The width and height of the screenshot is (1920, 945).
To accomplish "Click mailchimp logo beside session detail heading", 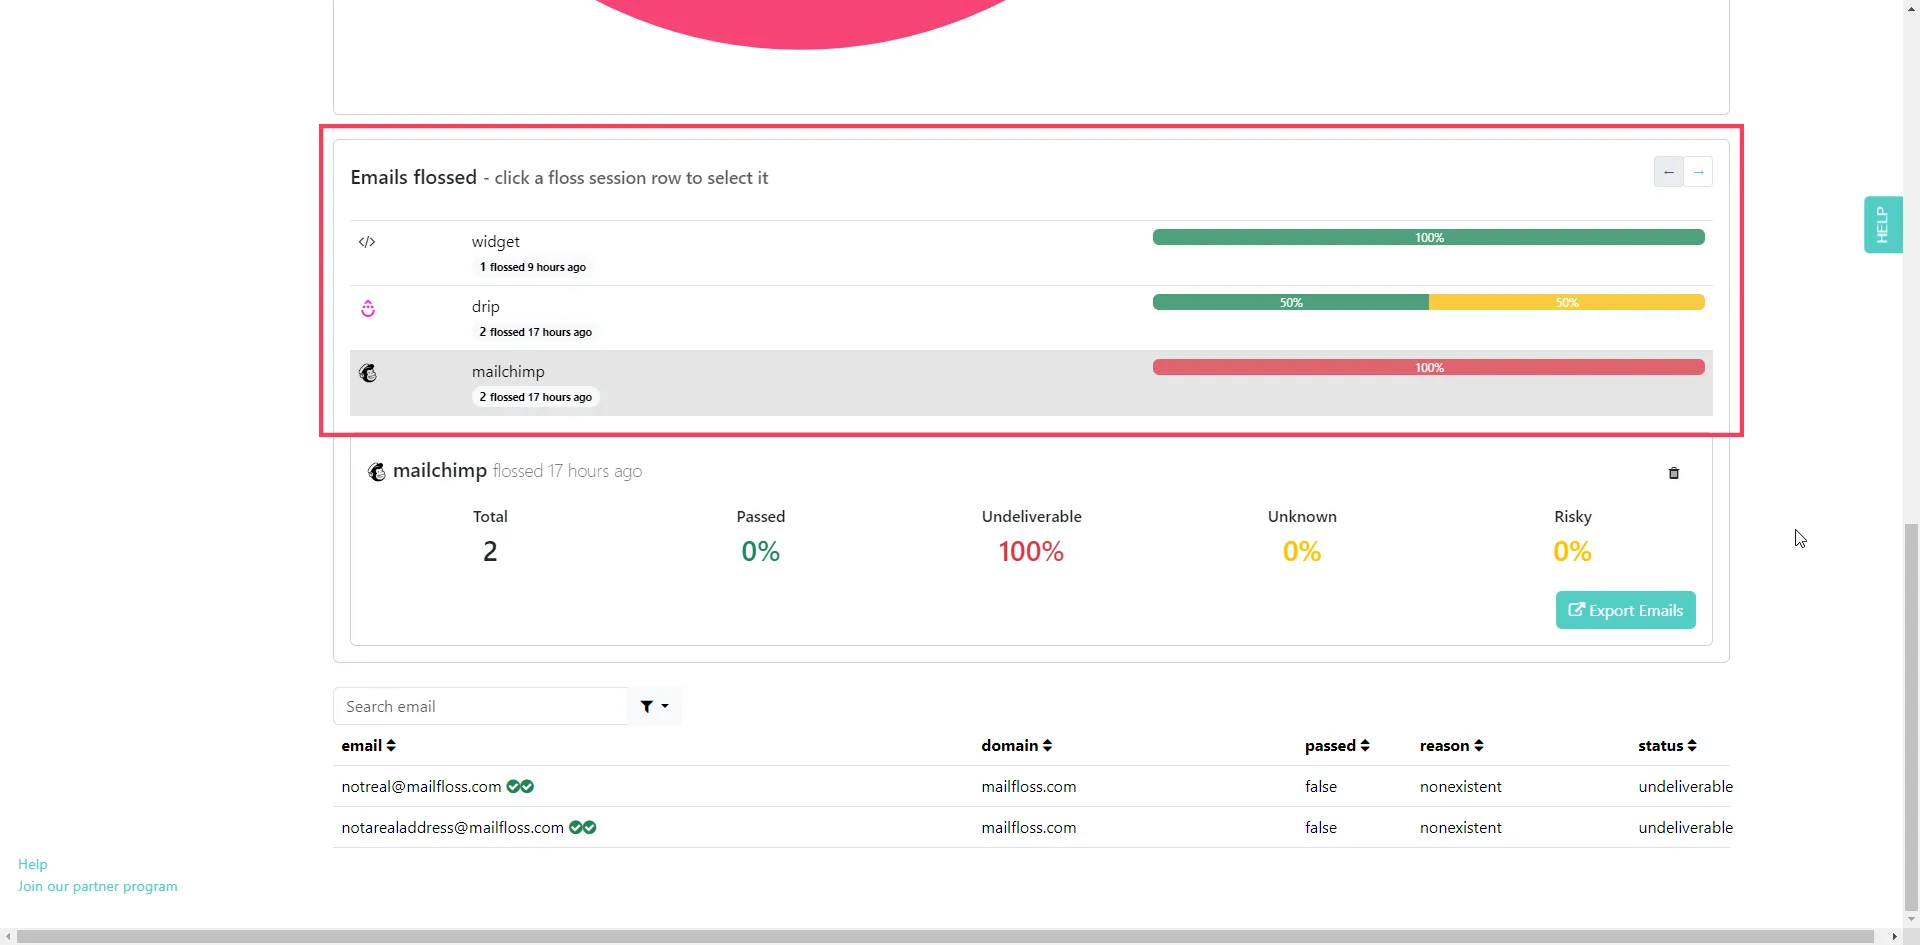I will [x=377, y=472].
